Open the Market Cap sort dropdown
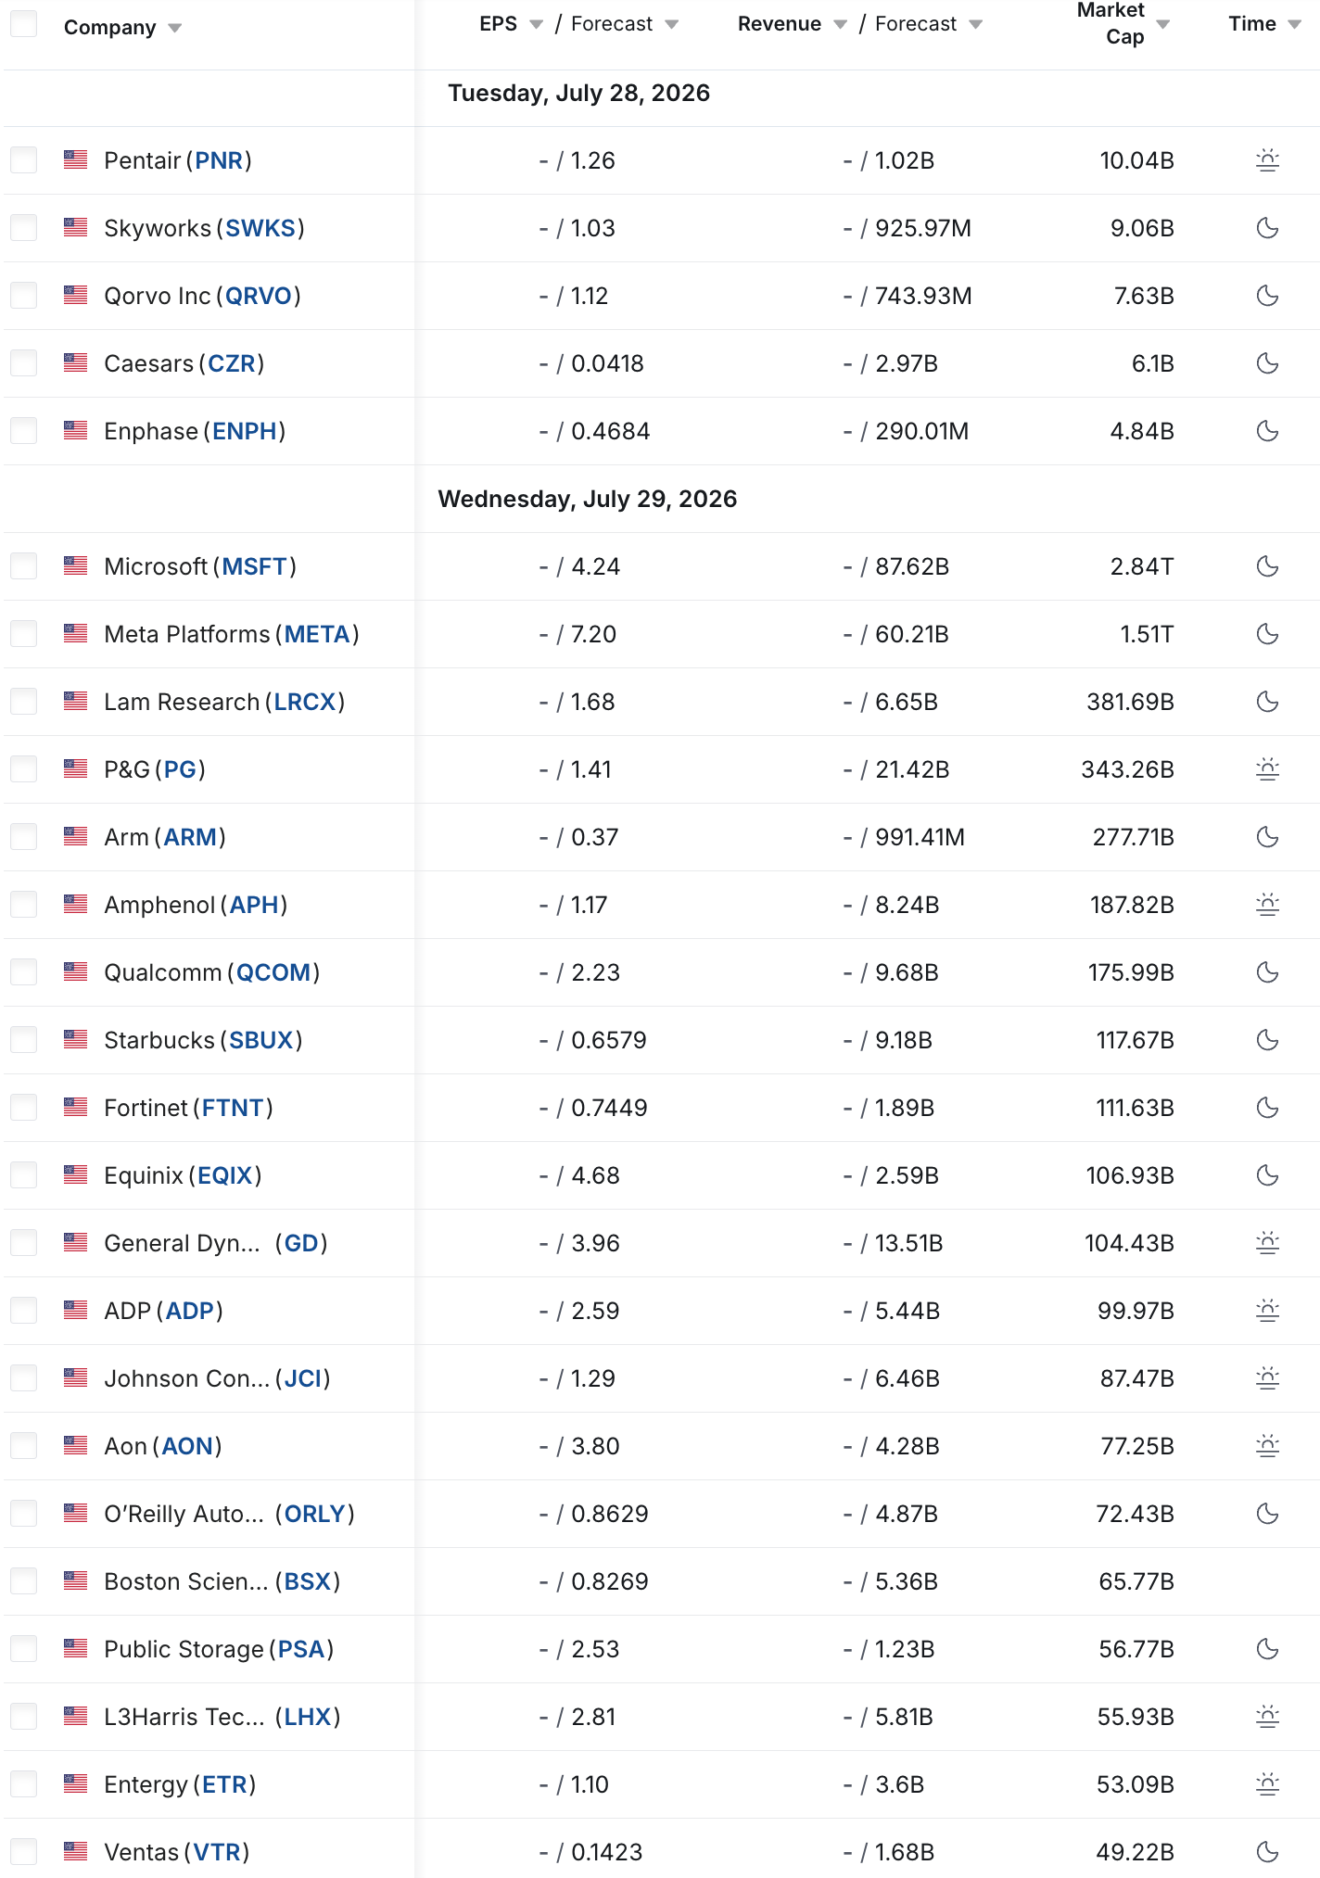The height and width of the screenshot is (1878, 1320). click(x=1163, y=24)
